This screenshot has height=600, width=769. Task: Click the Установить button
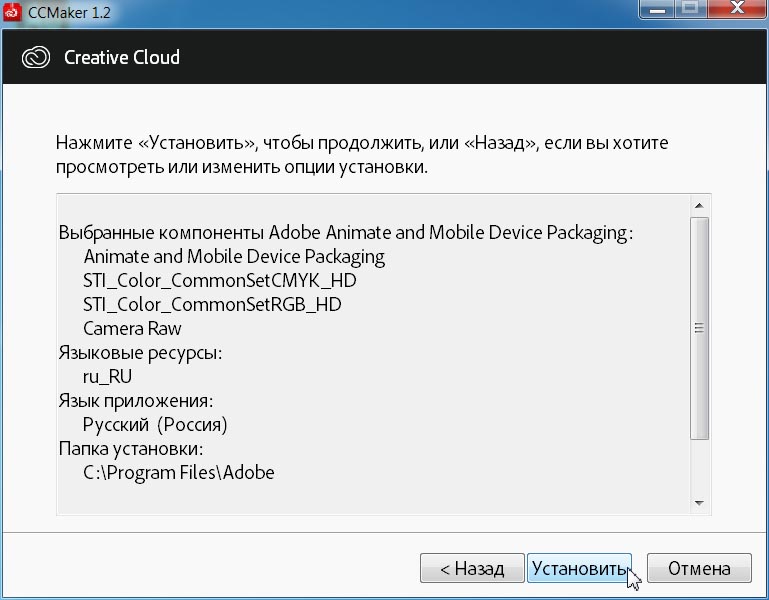[579, 568]
